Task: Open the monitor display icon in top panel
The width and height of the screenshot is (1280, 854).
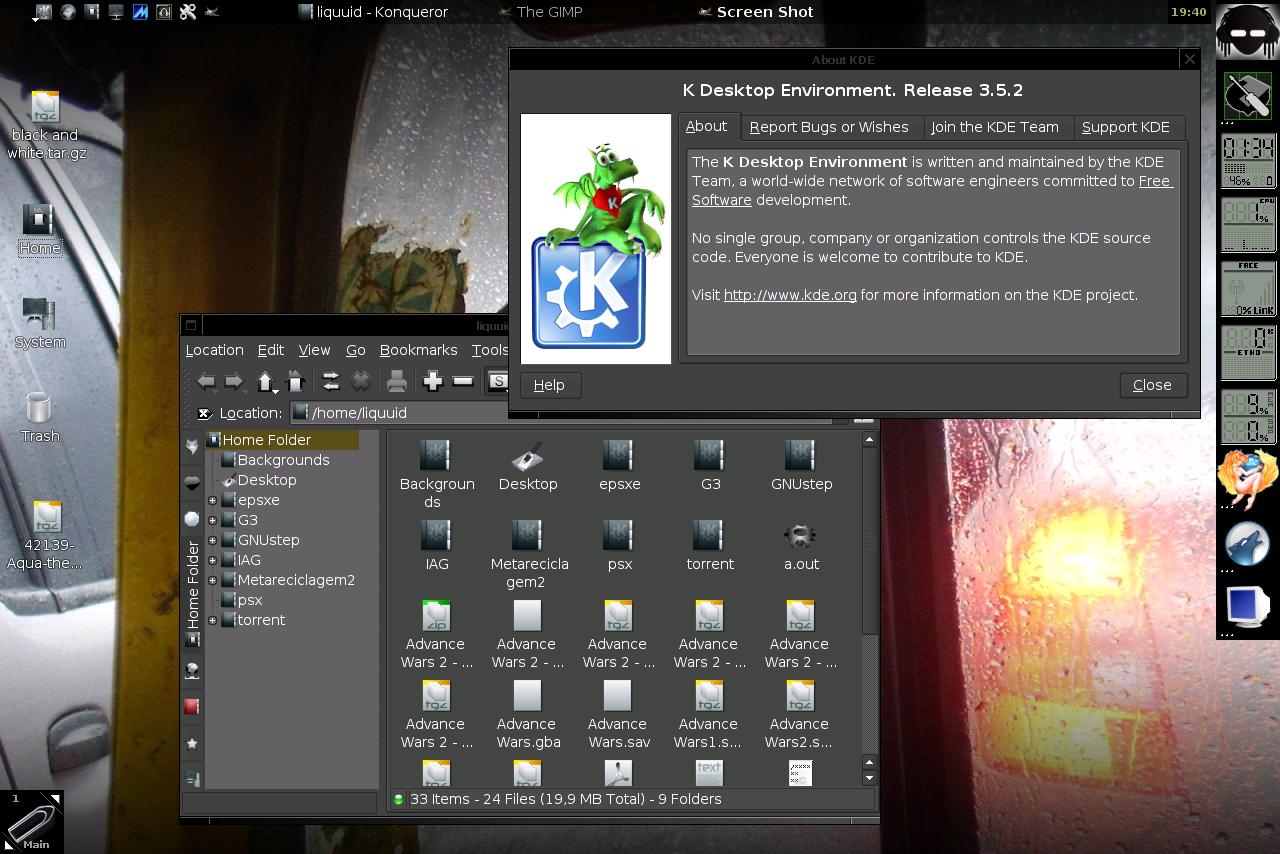Action: click(x=116, y=12)
